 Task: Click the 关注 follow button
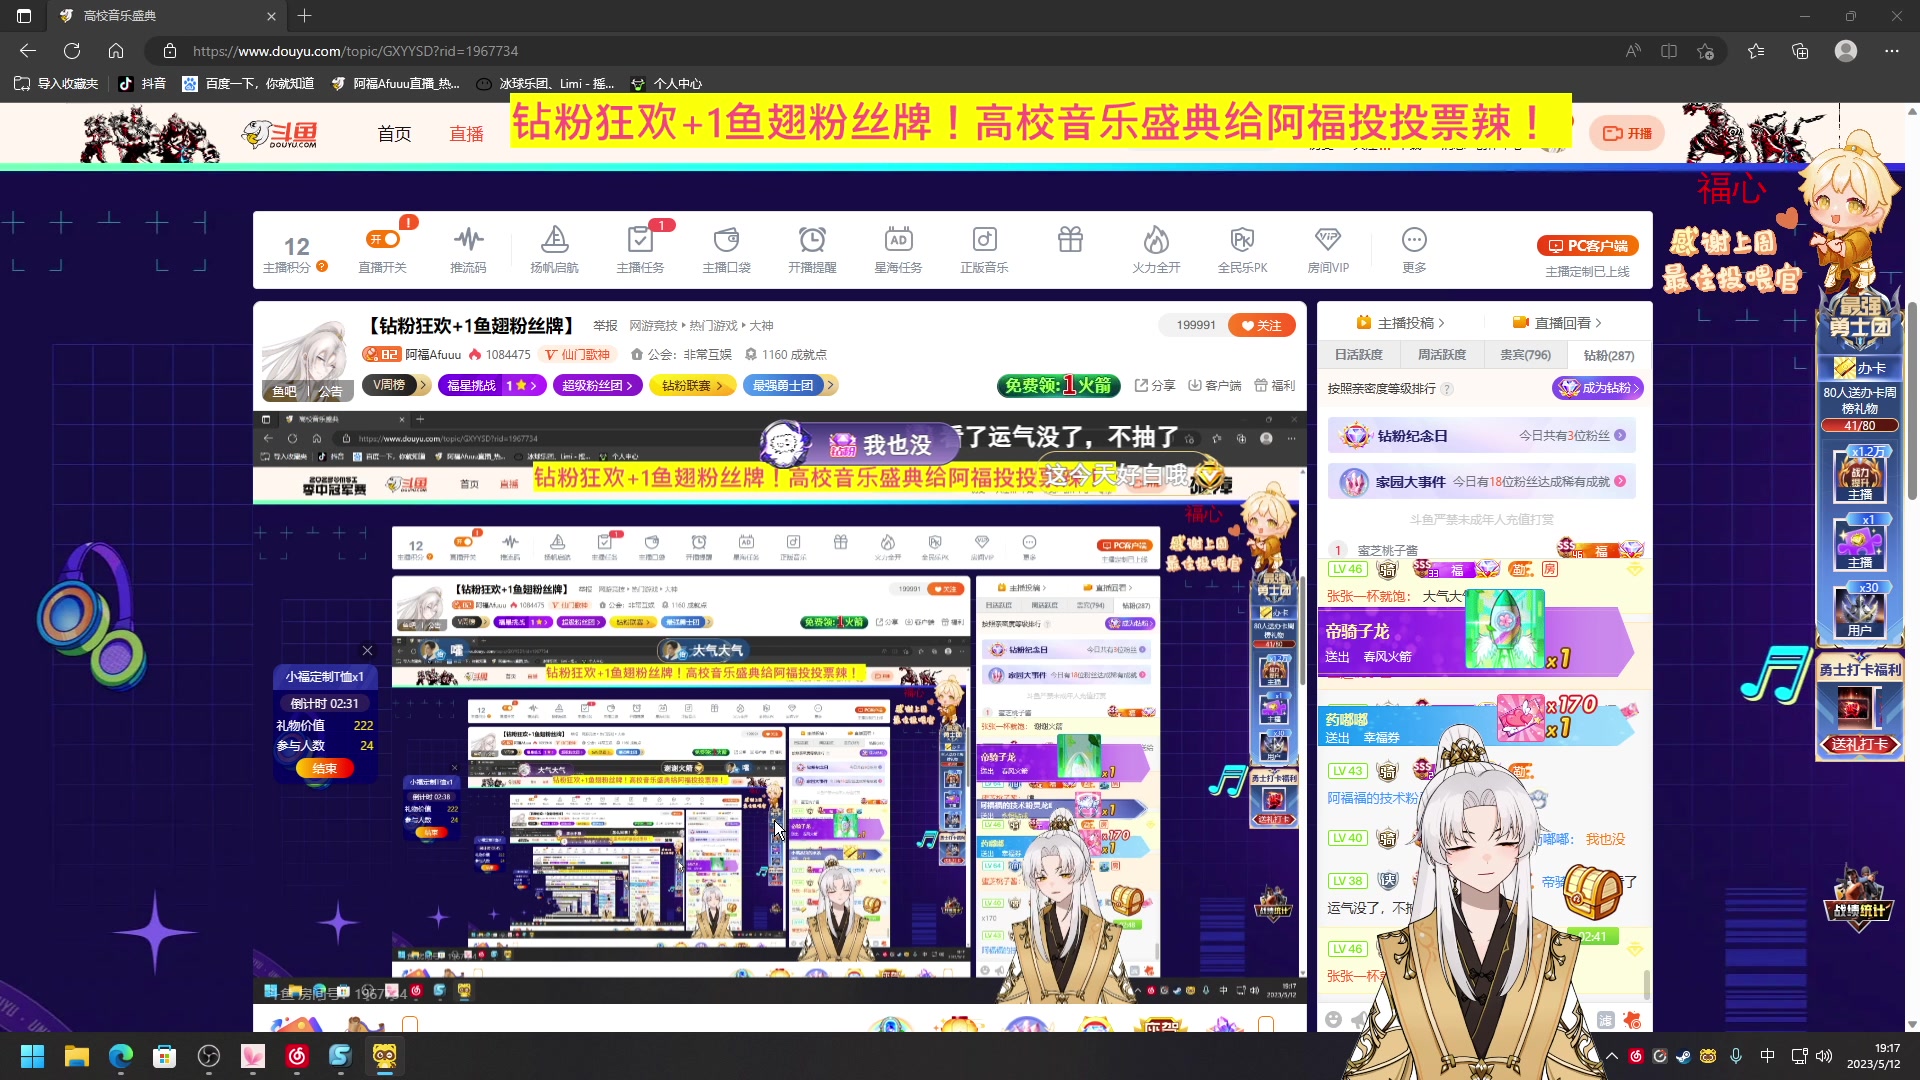click(1262, 325)
